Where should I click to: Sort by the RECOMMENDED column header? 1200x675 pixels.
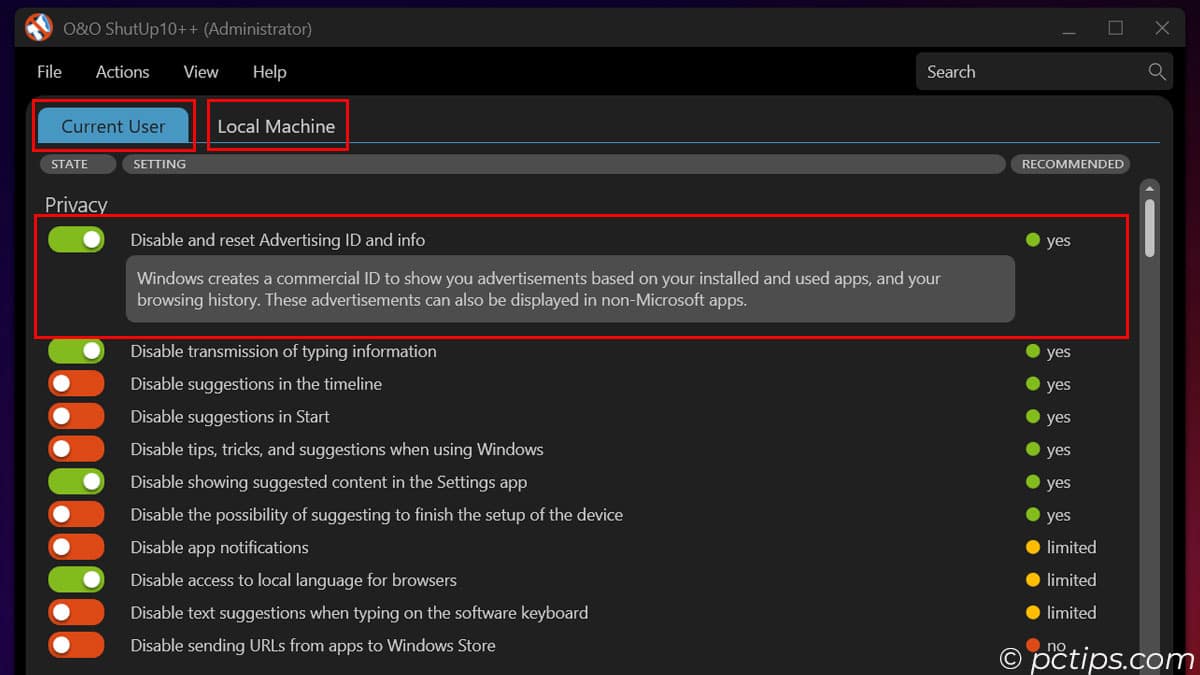point(1072,164)
